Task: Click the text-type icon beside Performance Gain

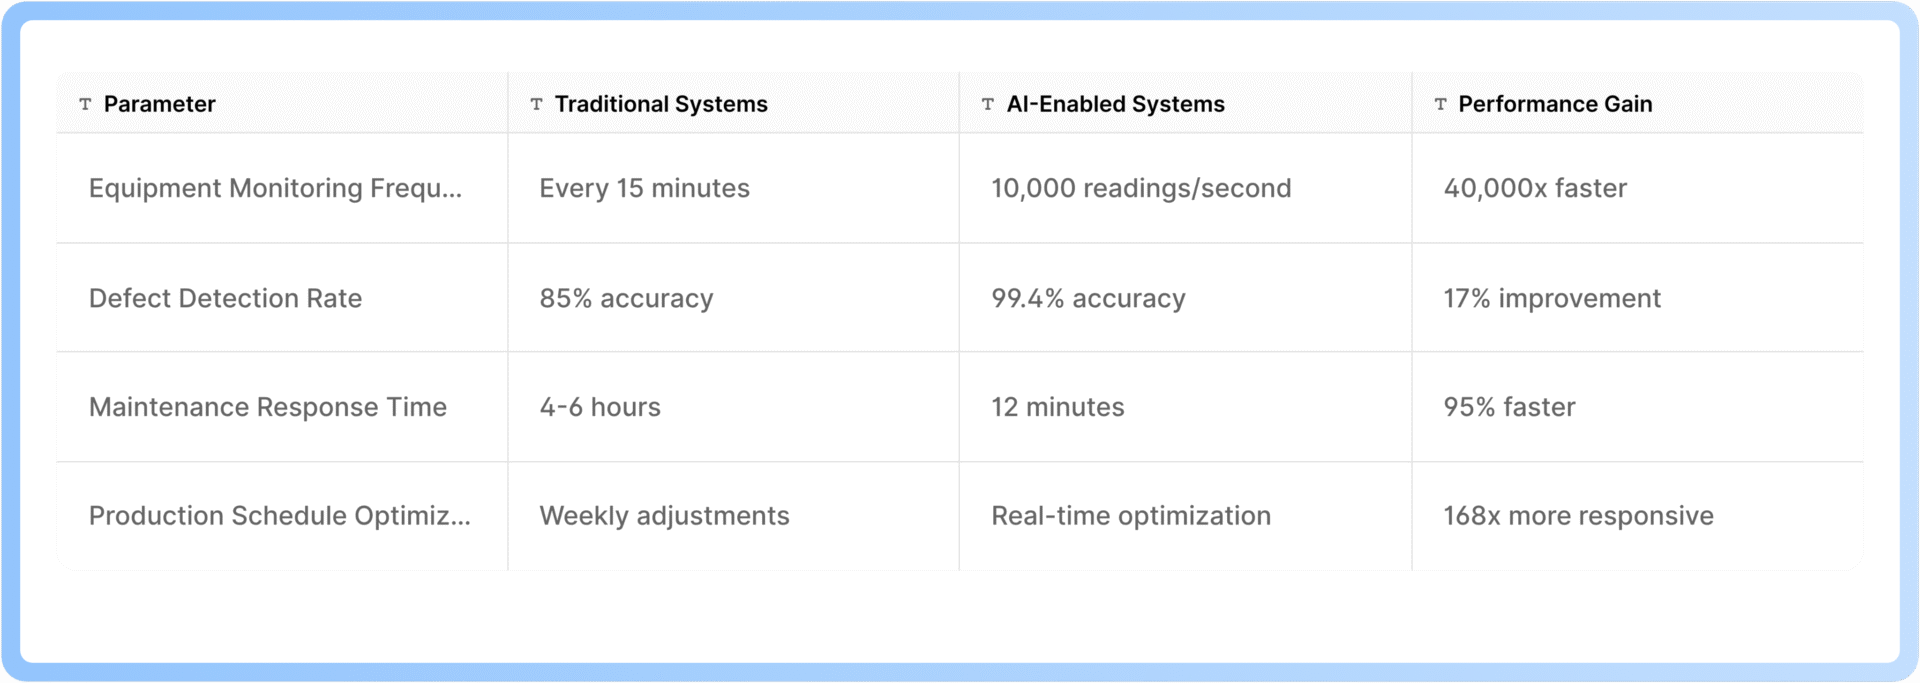Action: coord(1441,104)
